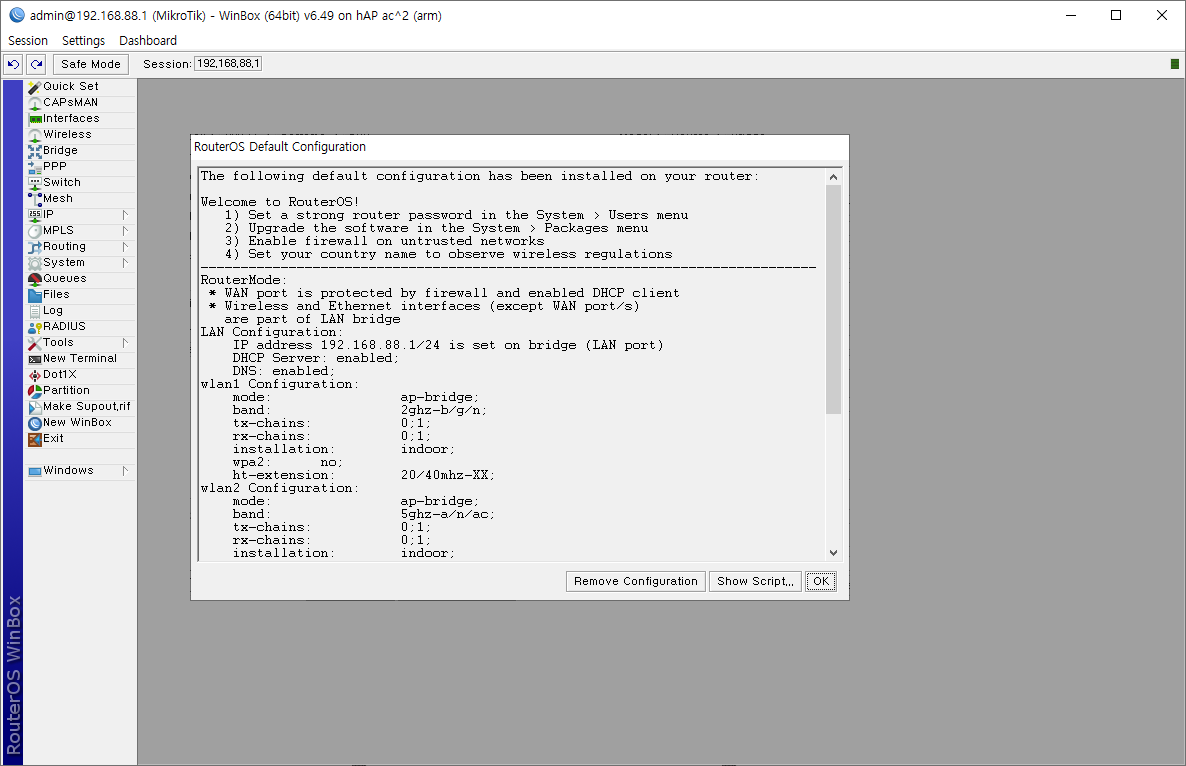The width and height of the screenshot is (1186, 766).
Task: Click the "RouterMode:" heading line
Action: tap(244, 281)
